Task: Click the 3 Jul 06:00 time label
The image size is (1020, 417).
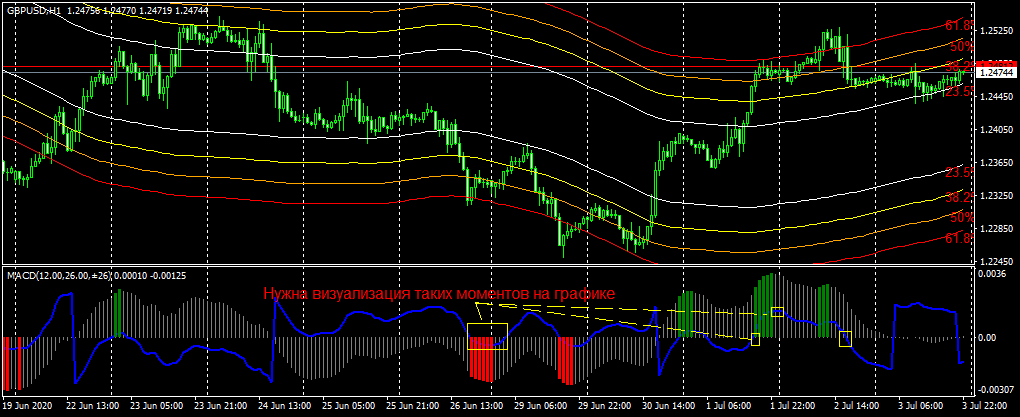Action: point(921,404)
